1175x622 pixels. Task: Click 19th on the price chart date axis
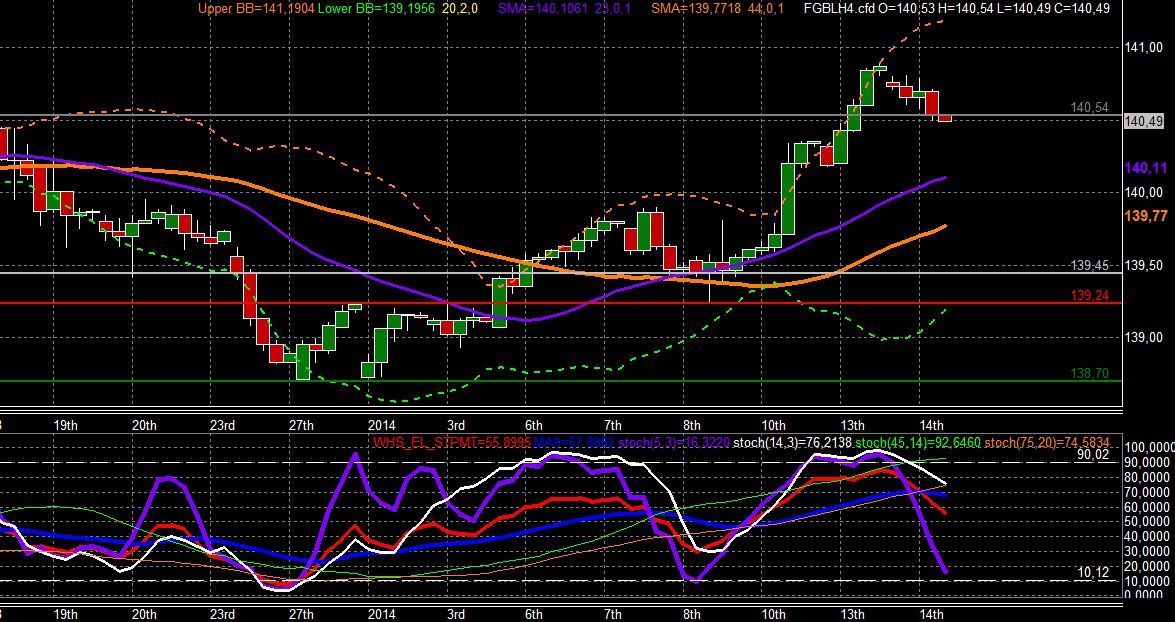(66, 425)
